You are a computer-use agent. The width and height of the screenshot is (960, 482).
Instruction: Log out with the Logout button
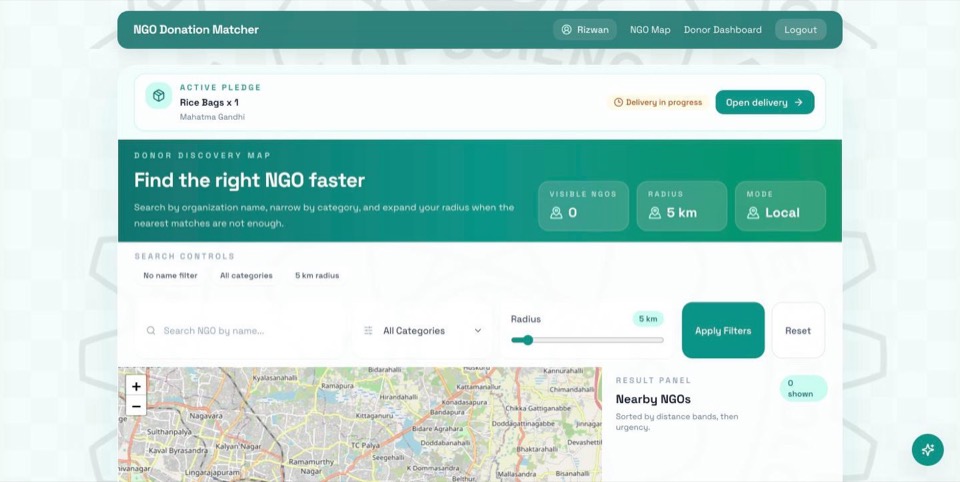click(800, 29)
